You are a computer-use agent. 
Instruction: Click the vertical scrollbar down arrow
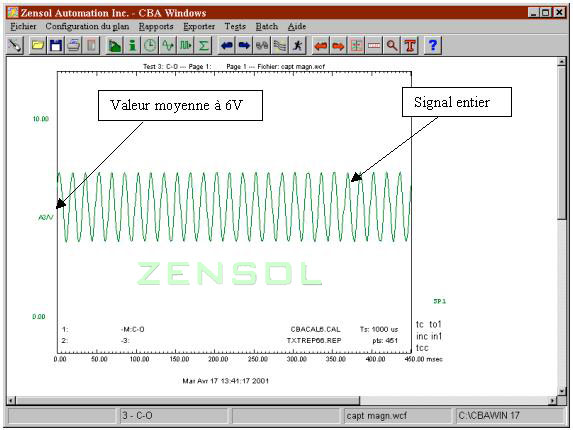pyautogui.click(x=562, y=391)
